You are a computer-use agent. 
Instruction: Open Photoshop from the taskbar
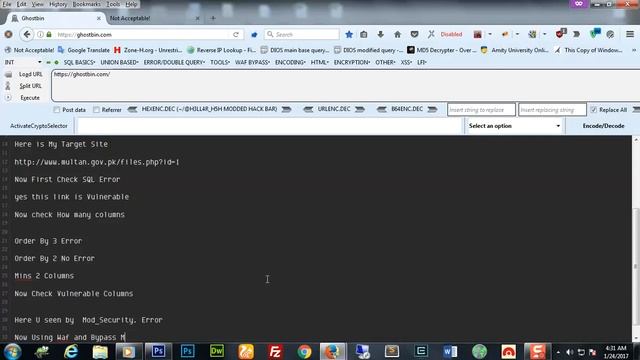click(158, 351)
